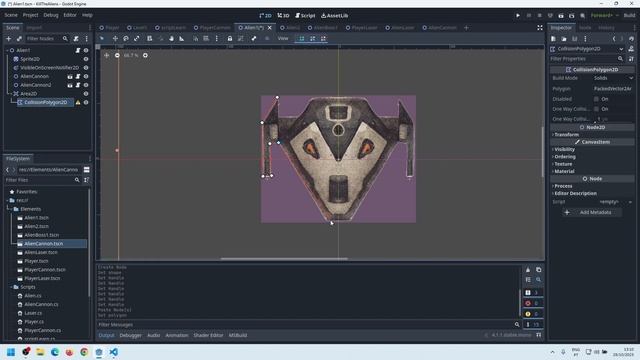Viewport: 640px width, 360px height.
Task: Toggle visibility of CollisionPolygon2D node
Action: 86,102
